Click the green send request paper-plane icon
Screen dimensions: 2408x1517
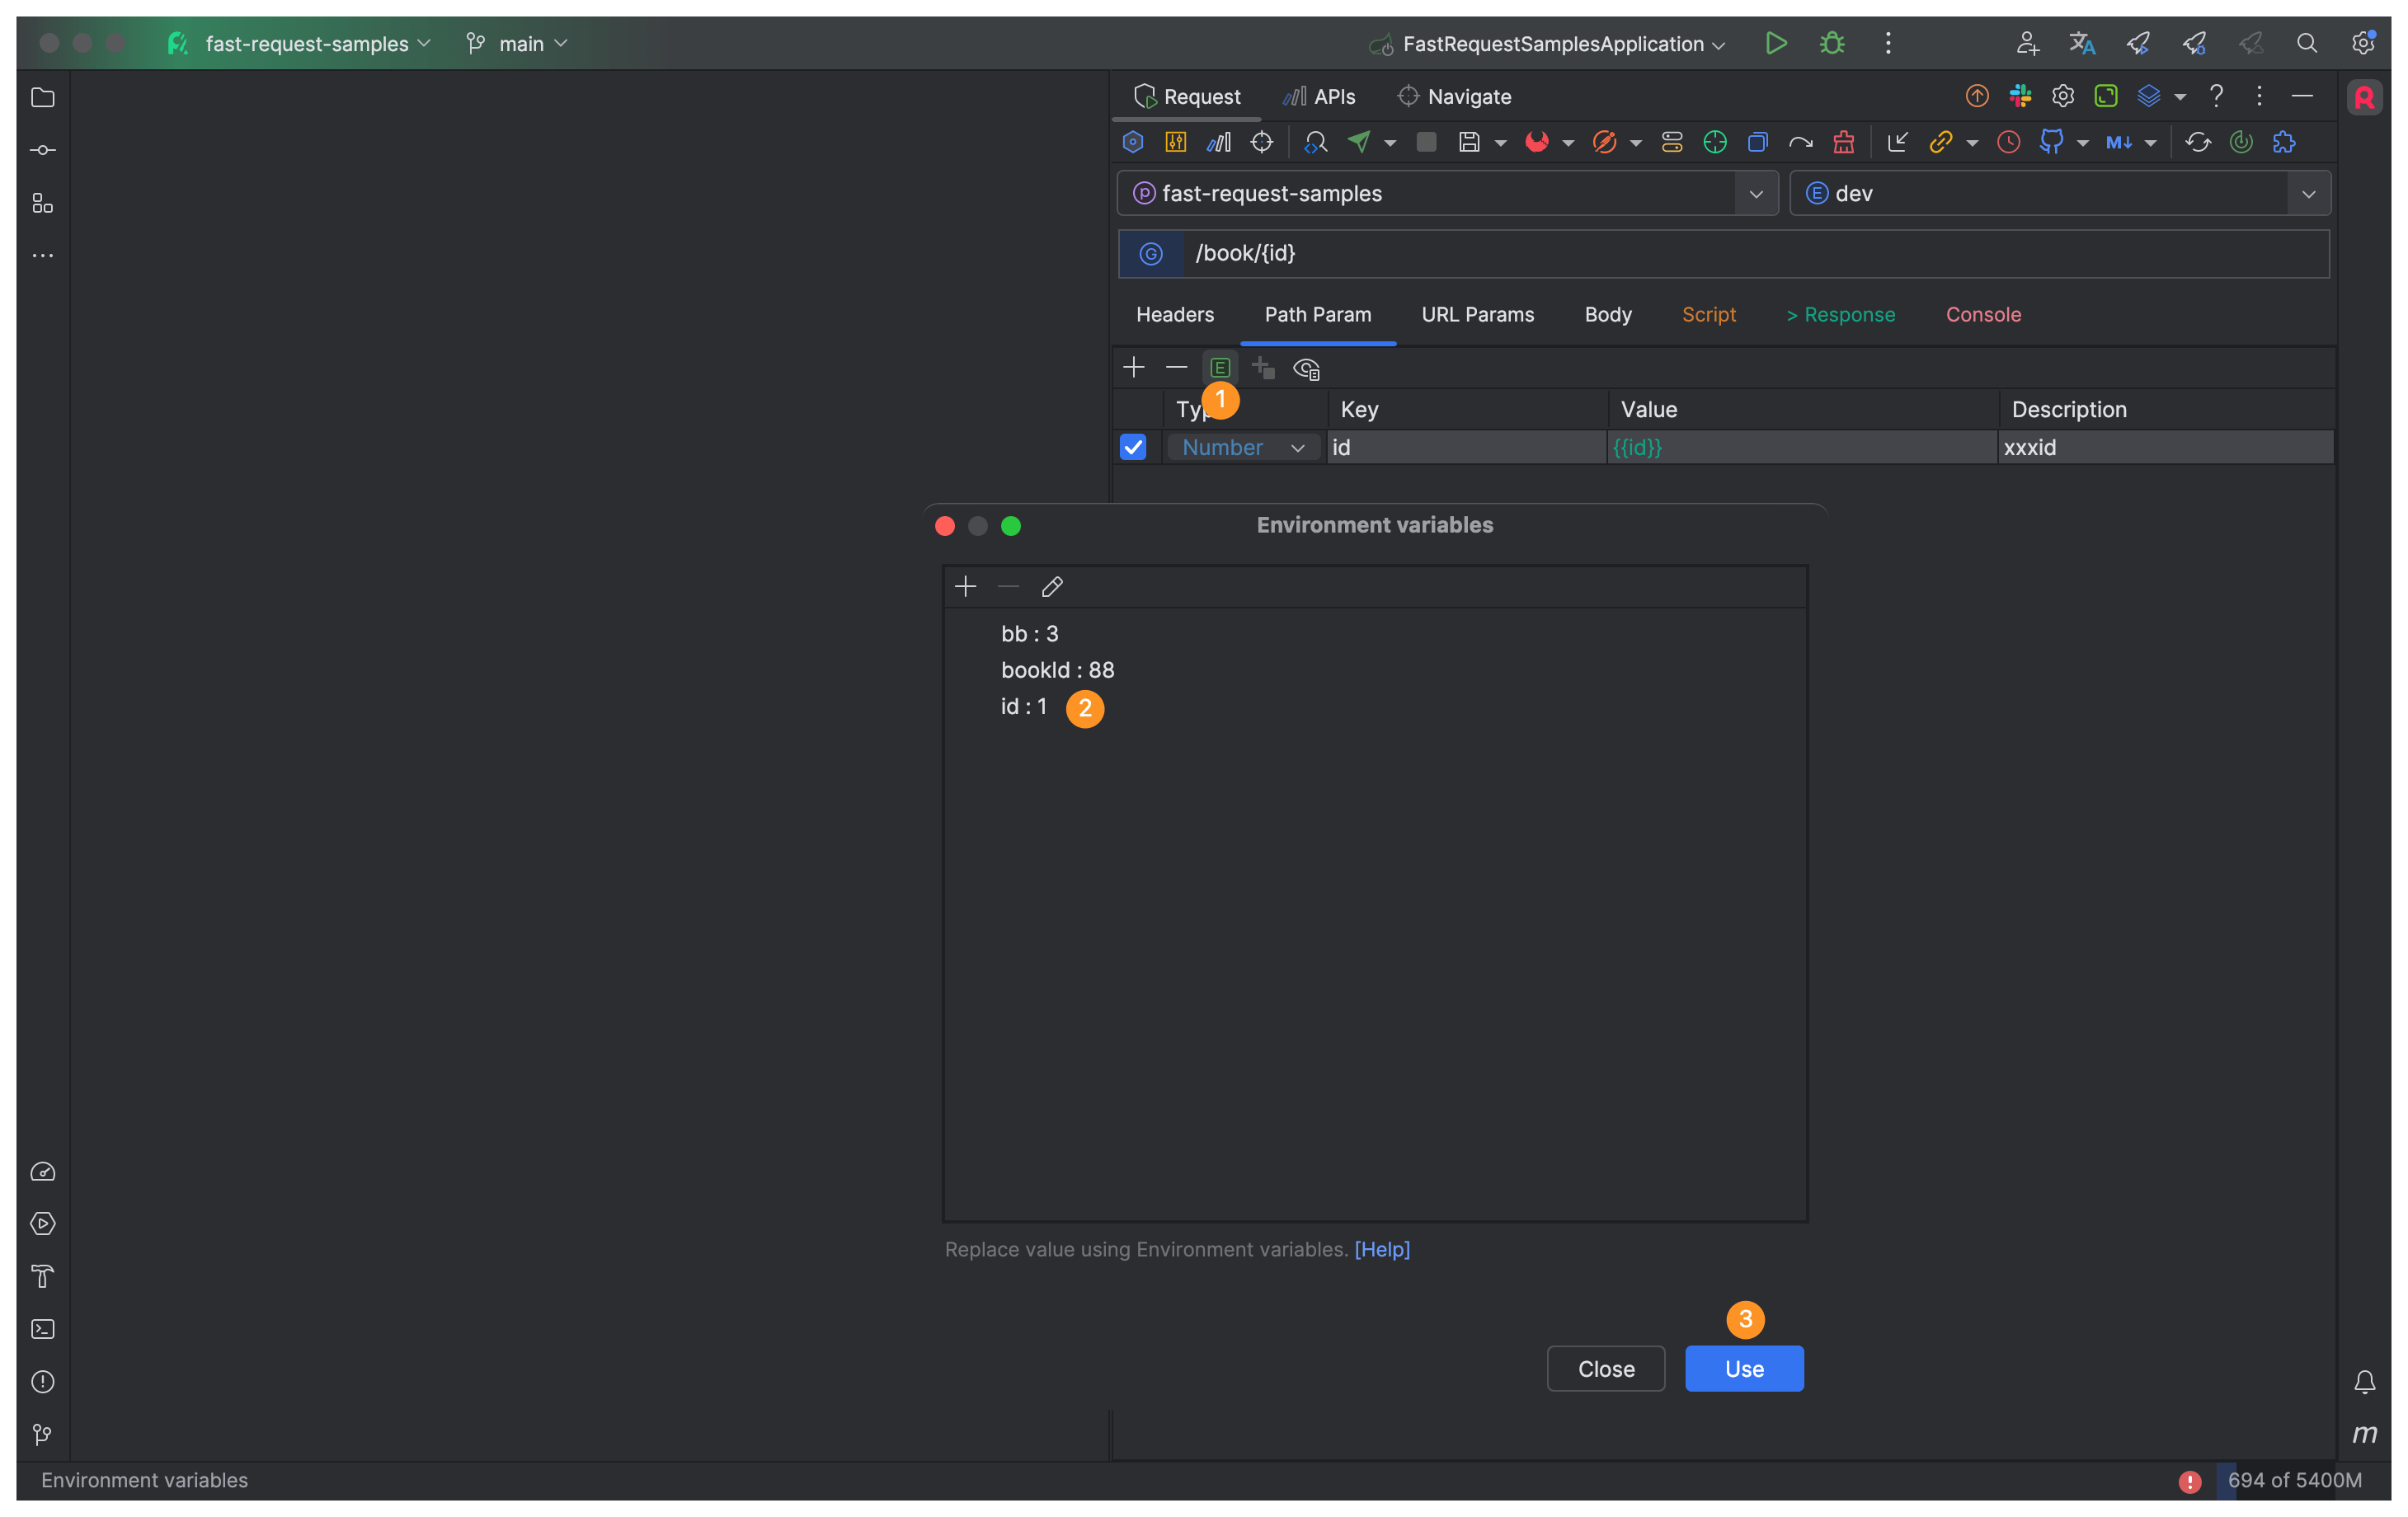[x=1359, y=142]
